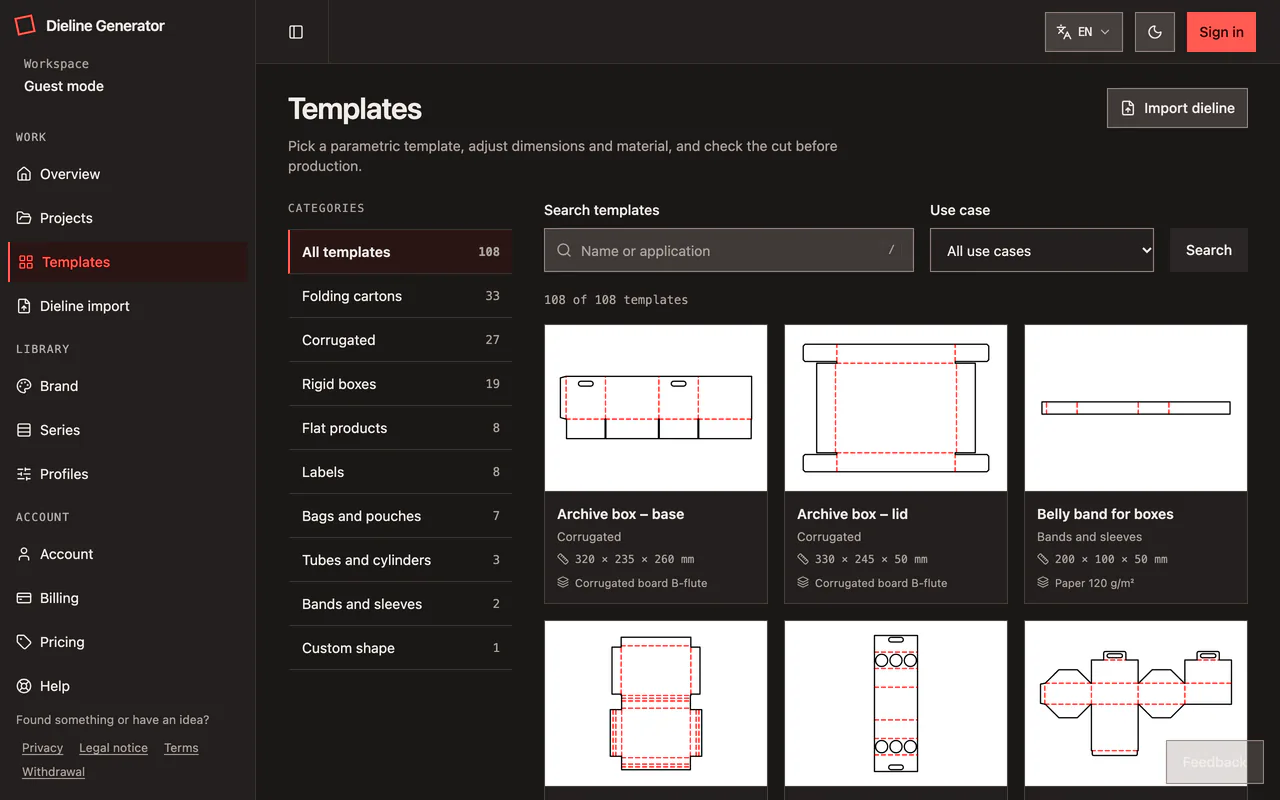The image size is (1280, 800).
Task: Select the All templates category
Action: 400,252
